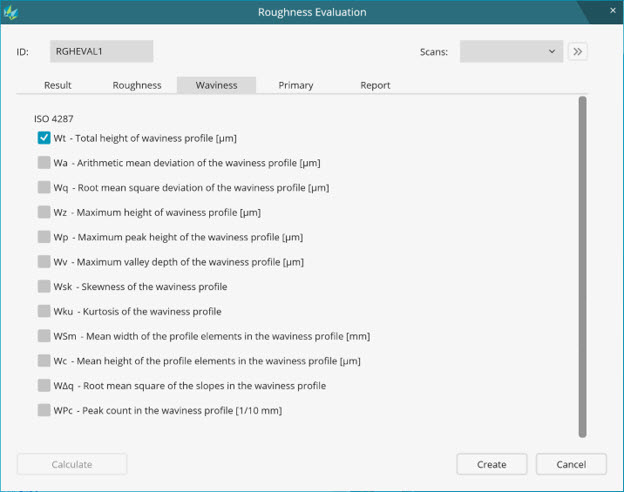Select Wv maximum valley depth checkbox
Image resolution: width=624 pixels, height=492 pixels.
[x=44, y=262]
